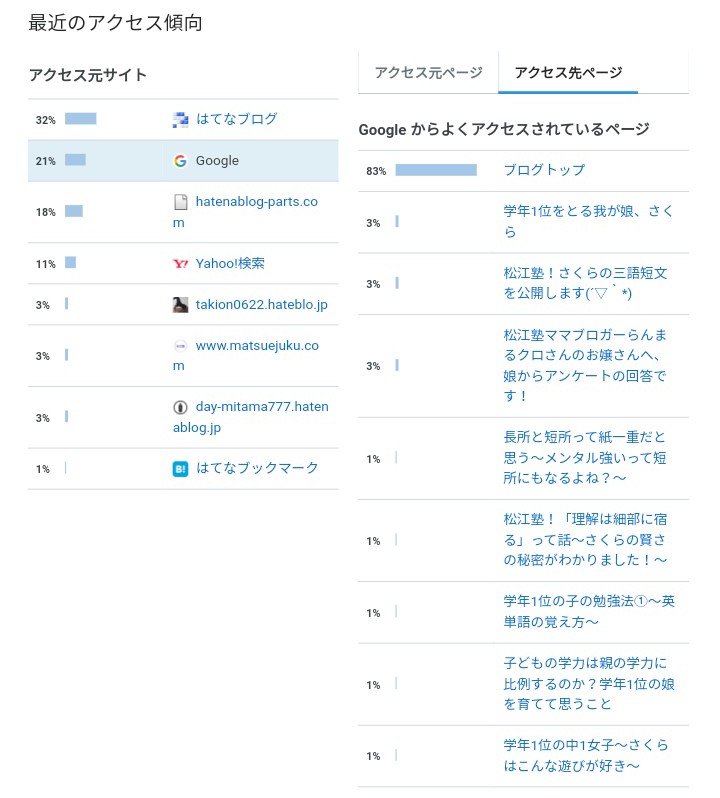Screen dimensions: 720x798
Task: Click the はてなブログ site icon
Action: (180, 120)
